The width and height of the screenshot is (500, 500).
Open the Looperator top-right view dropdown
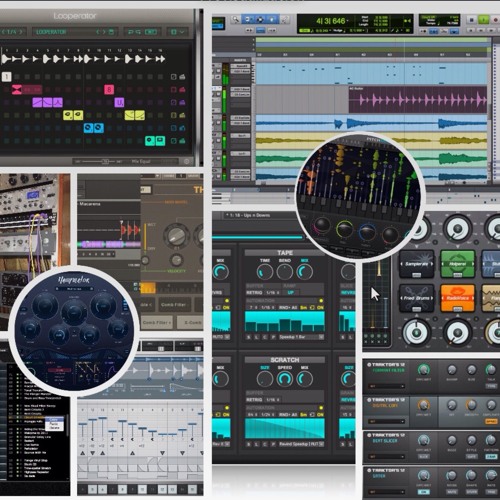[x=177, y=32]
